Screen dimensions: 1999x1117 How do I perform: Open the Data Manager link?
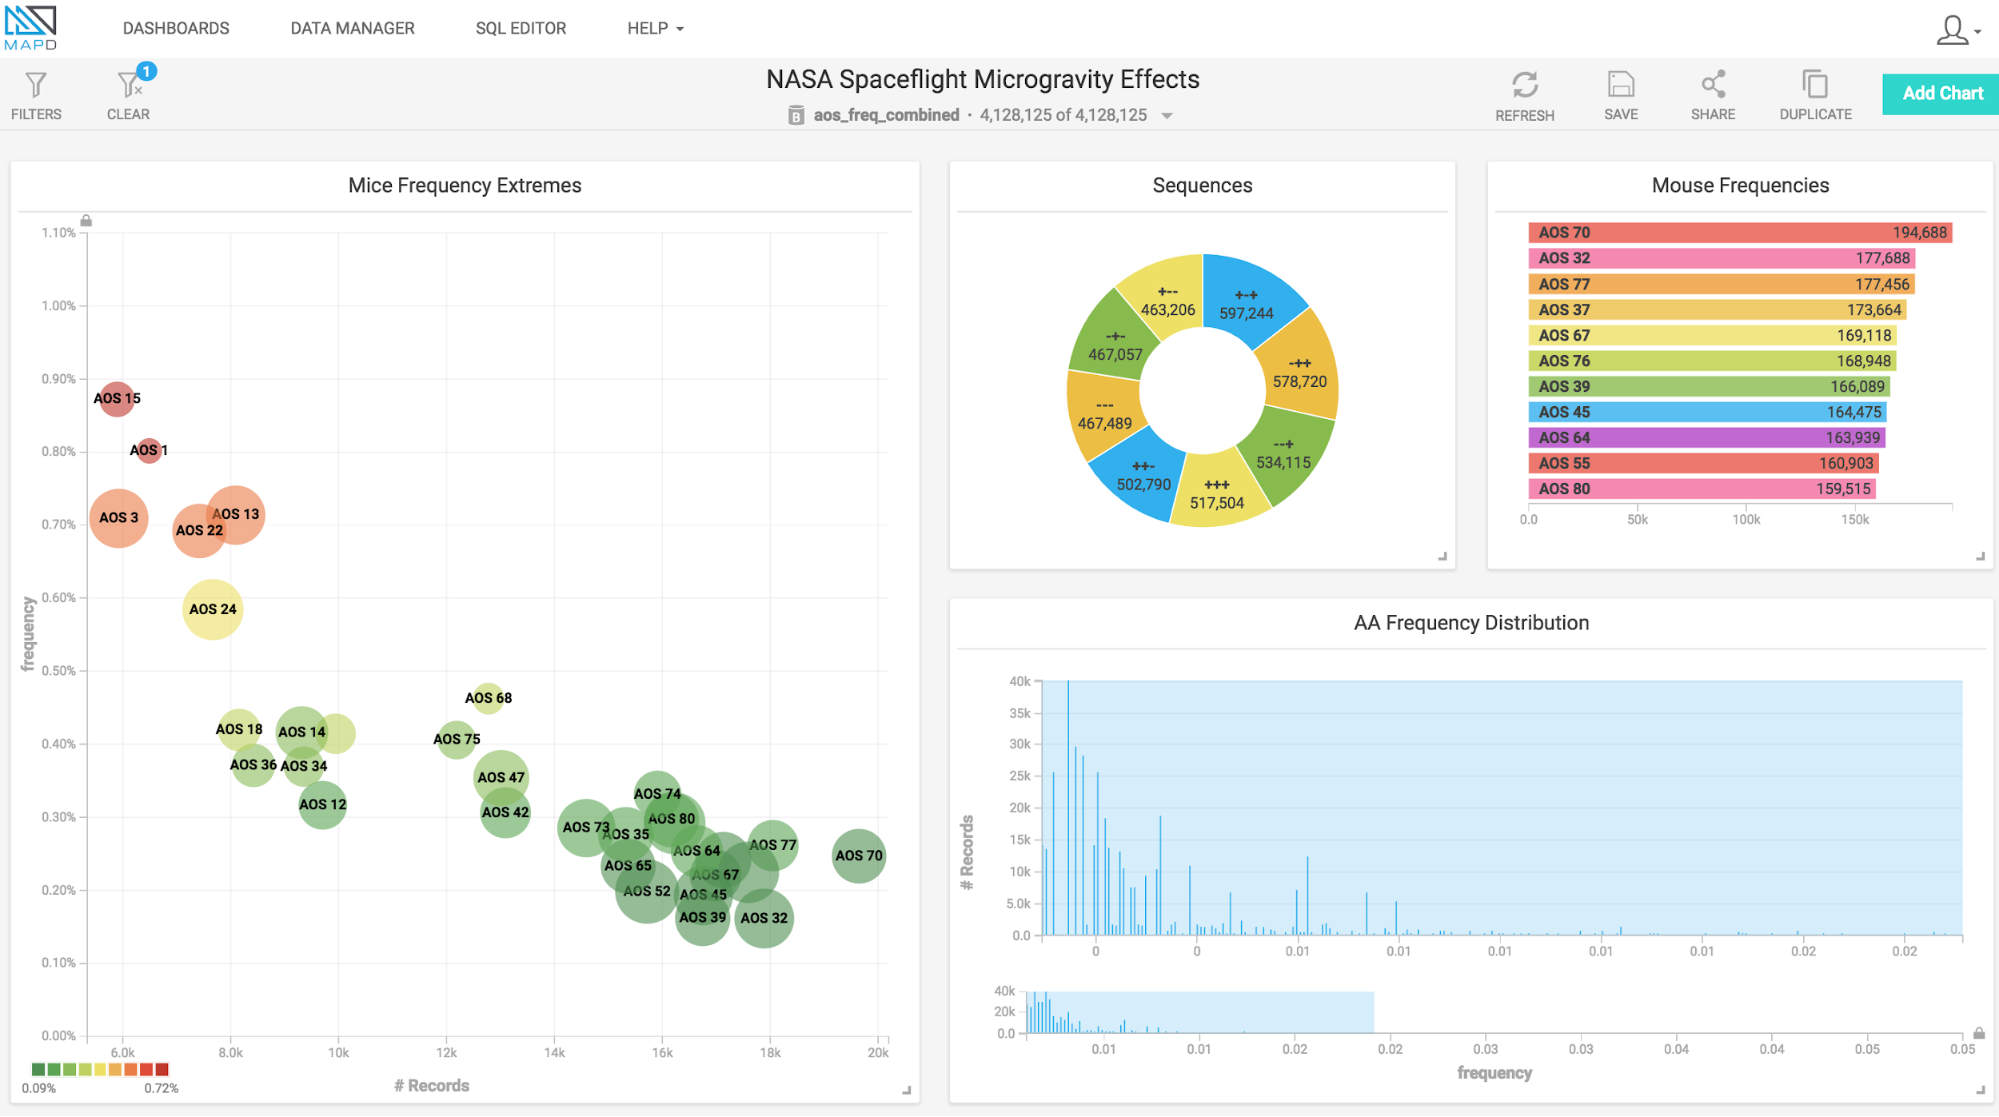(352, 28)
